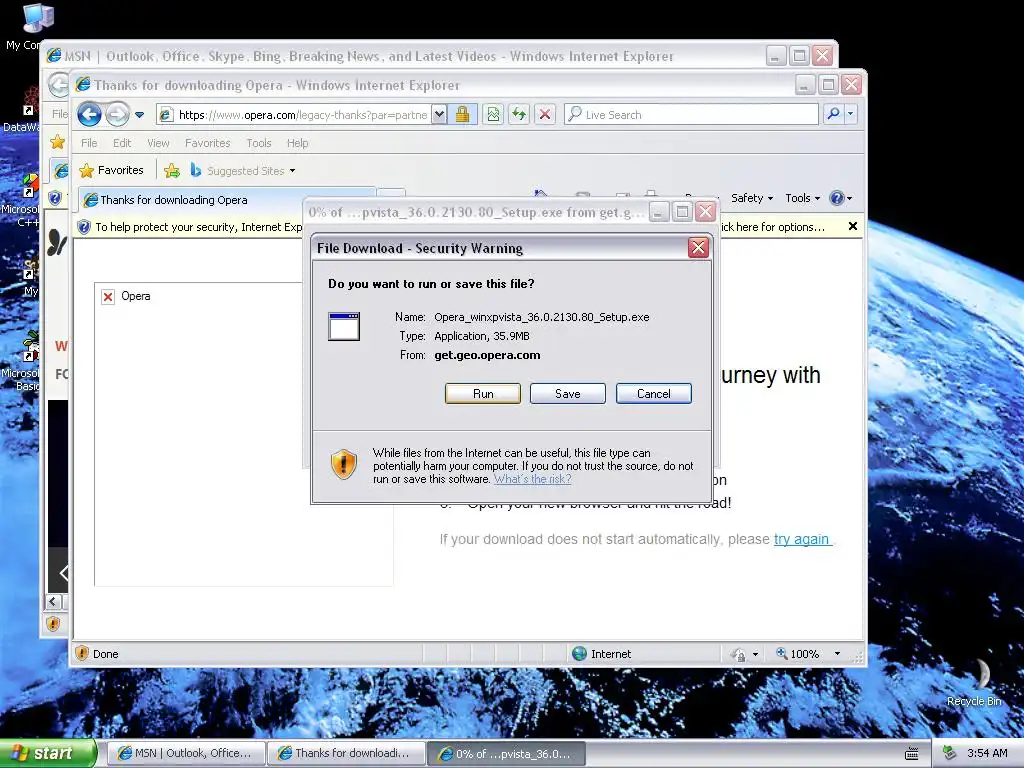Screen dimensions: 1024x768
Task: Cancel the Opera setup file download
Action: [654, 394]
